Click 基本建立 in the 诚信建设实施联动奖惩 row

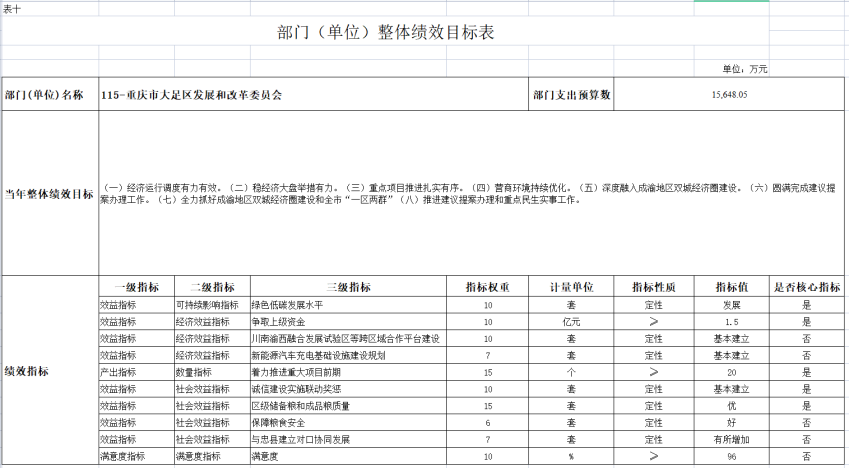(x=731, y=389)
